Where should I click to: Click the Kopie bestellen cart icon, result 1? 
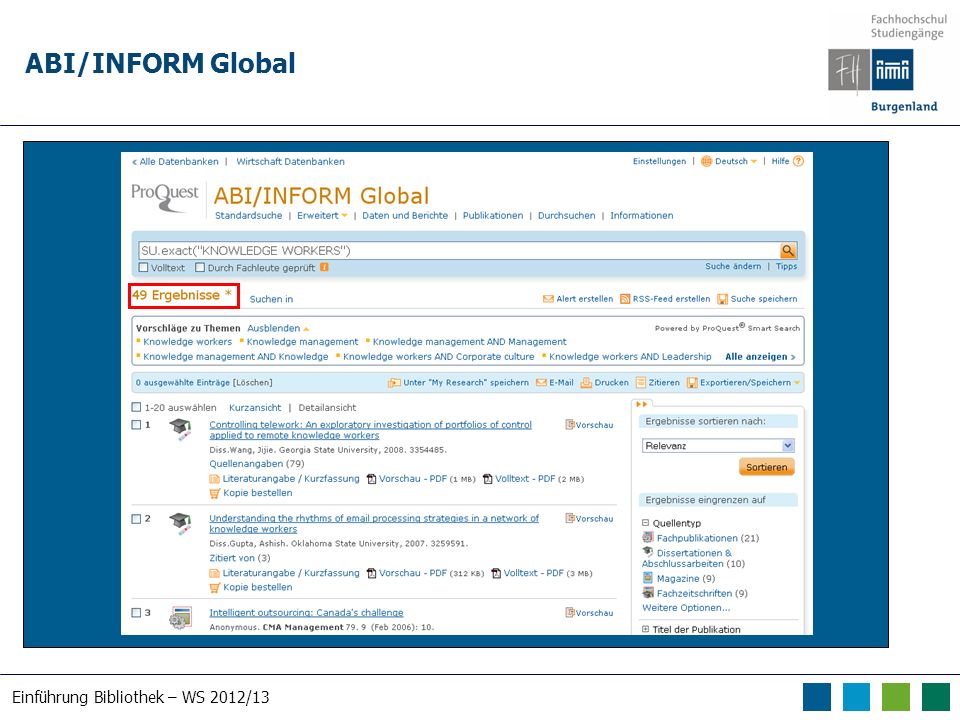click(214, 493)
